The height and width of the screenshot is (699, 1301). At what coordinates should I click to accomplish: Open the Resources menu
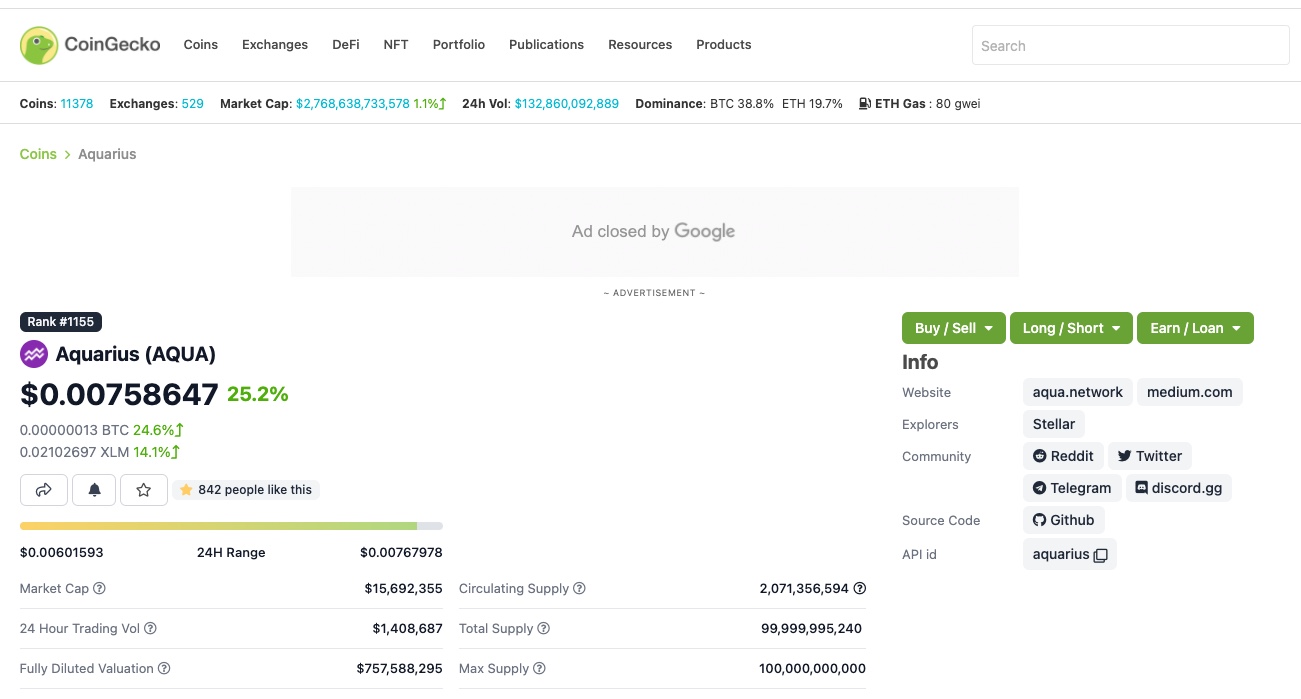640,45
